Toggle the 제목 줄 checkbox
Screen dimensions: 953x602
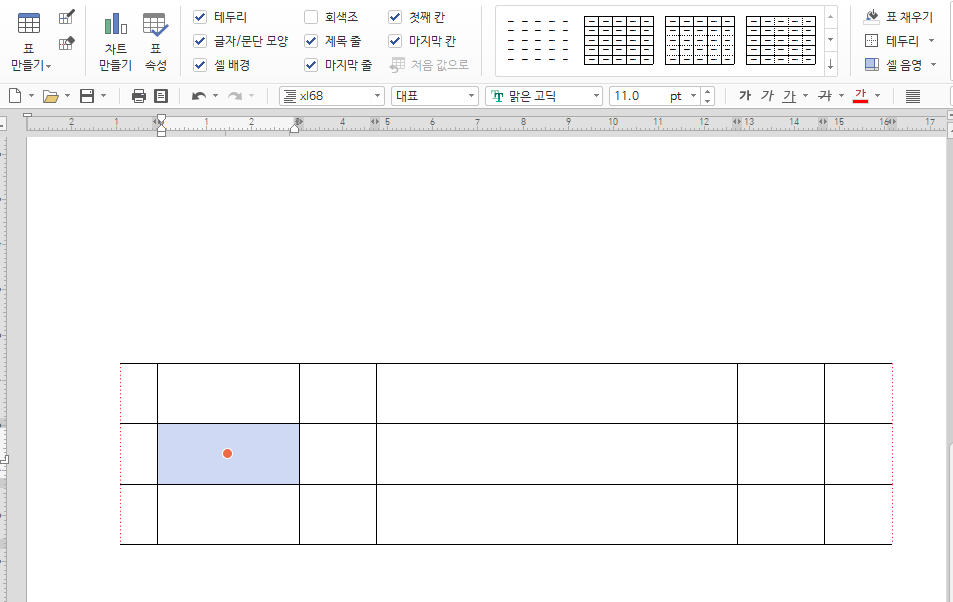311,41
